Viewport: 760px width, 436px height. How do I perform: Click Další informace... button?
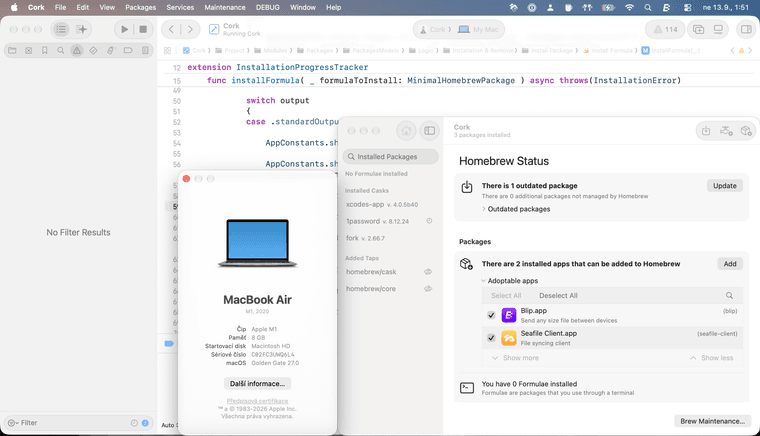coord(257,384)
